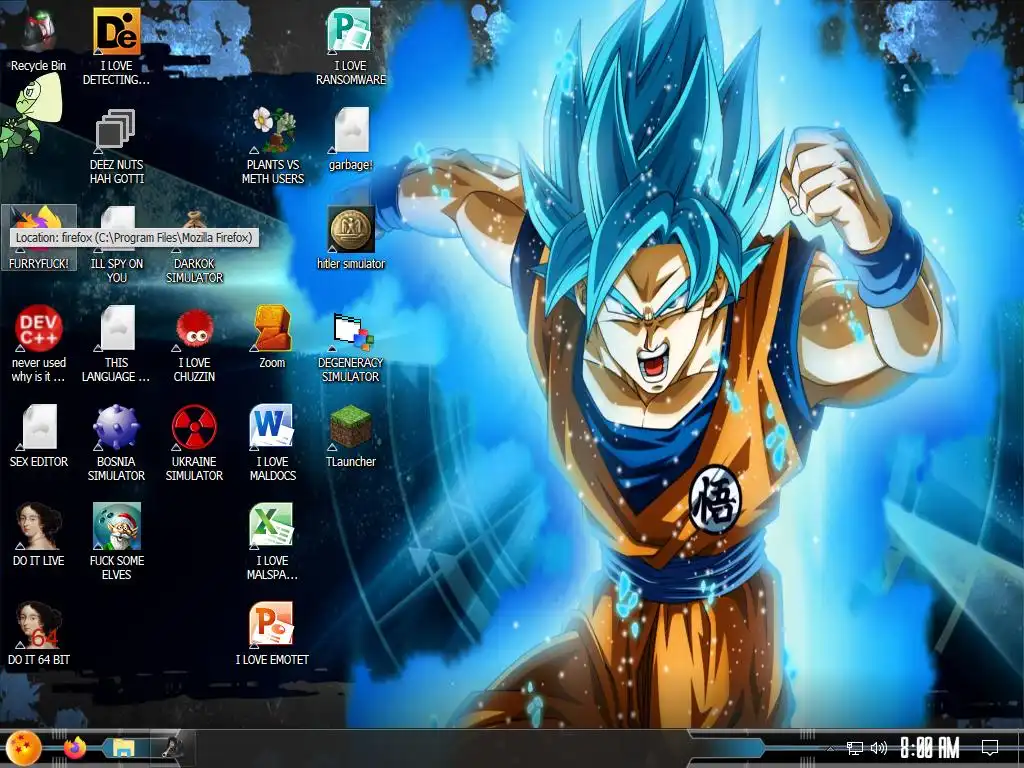This screenshot has height=768, width=1024.
Task: Open File Explorer from the taskbar
Action: (123, 748)
